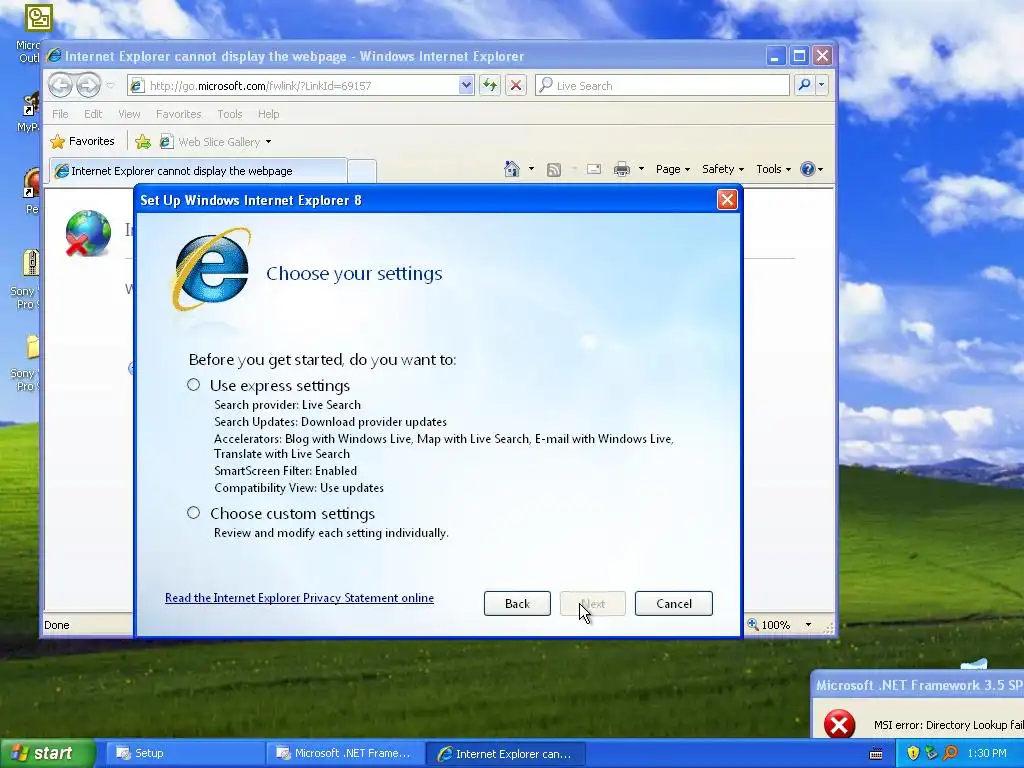Expand the zoom level dropdown arrow
This screenshot has height=768, width=1024.
point(808,625)
